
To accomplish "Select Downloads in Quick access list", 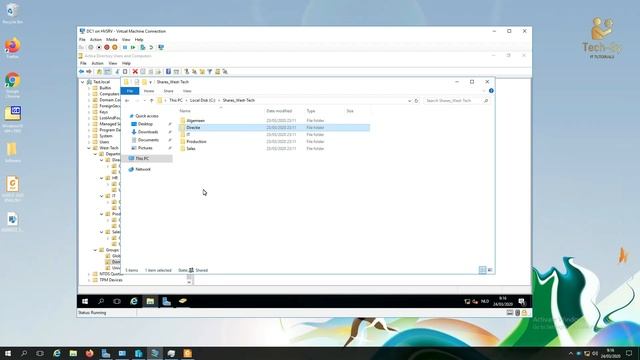I will tap(147, 132).
